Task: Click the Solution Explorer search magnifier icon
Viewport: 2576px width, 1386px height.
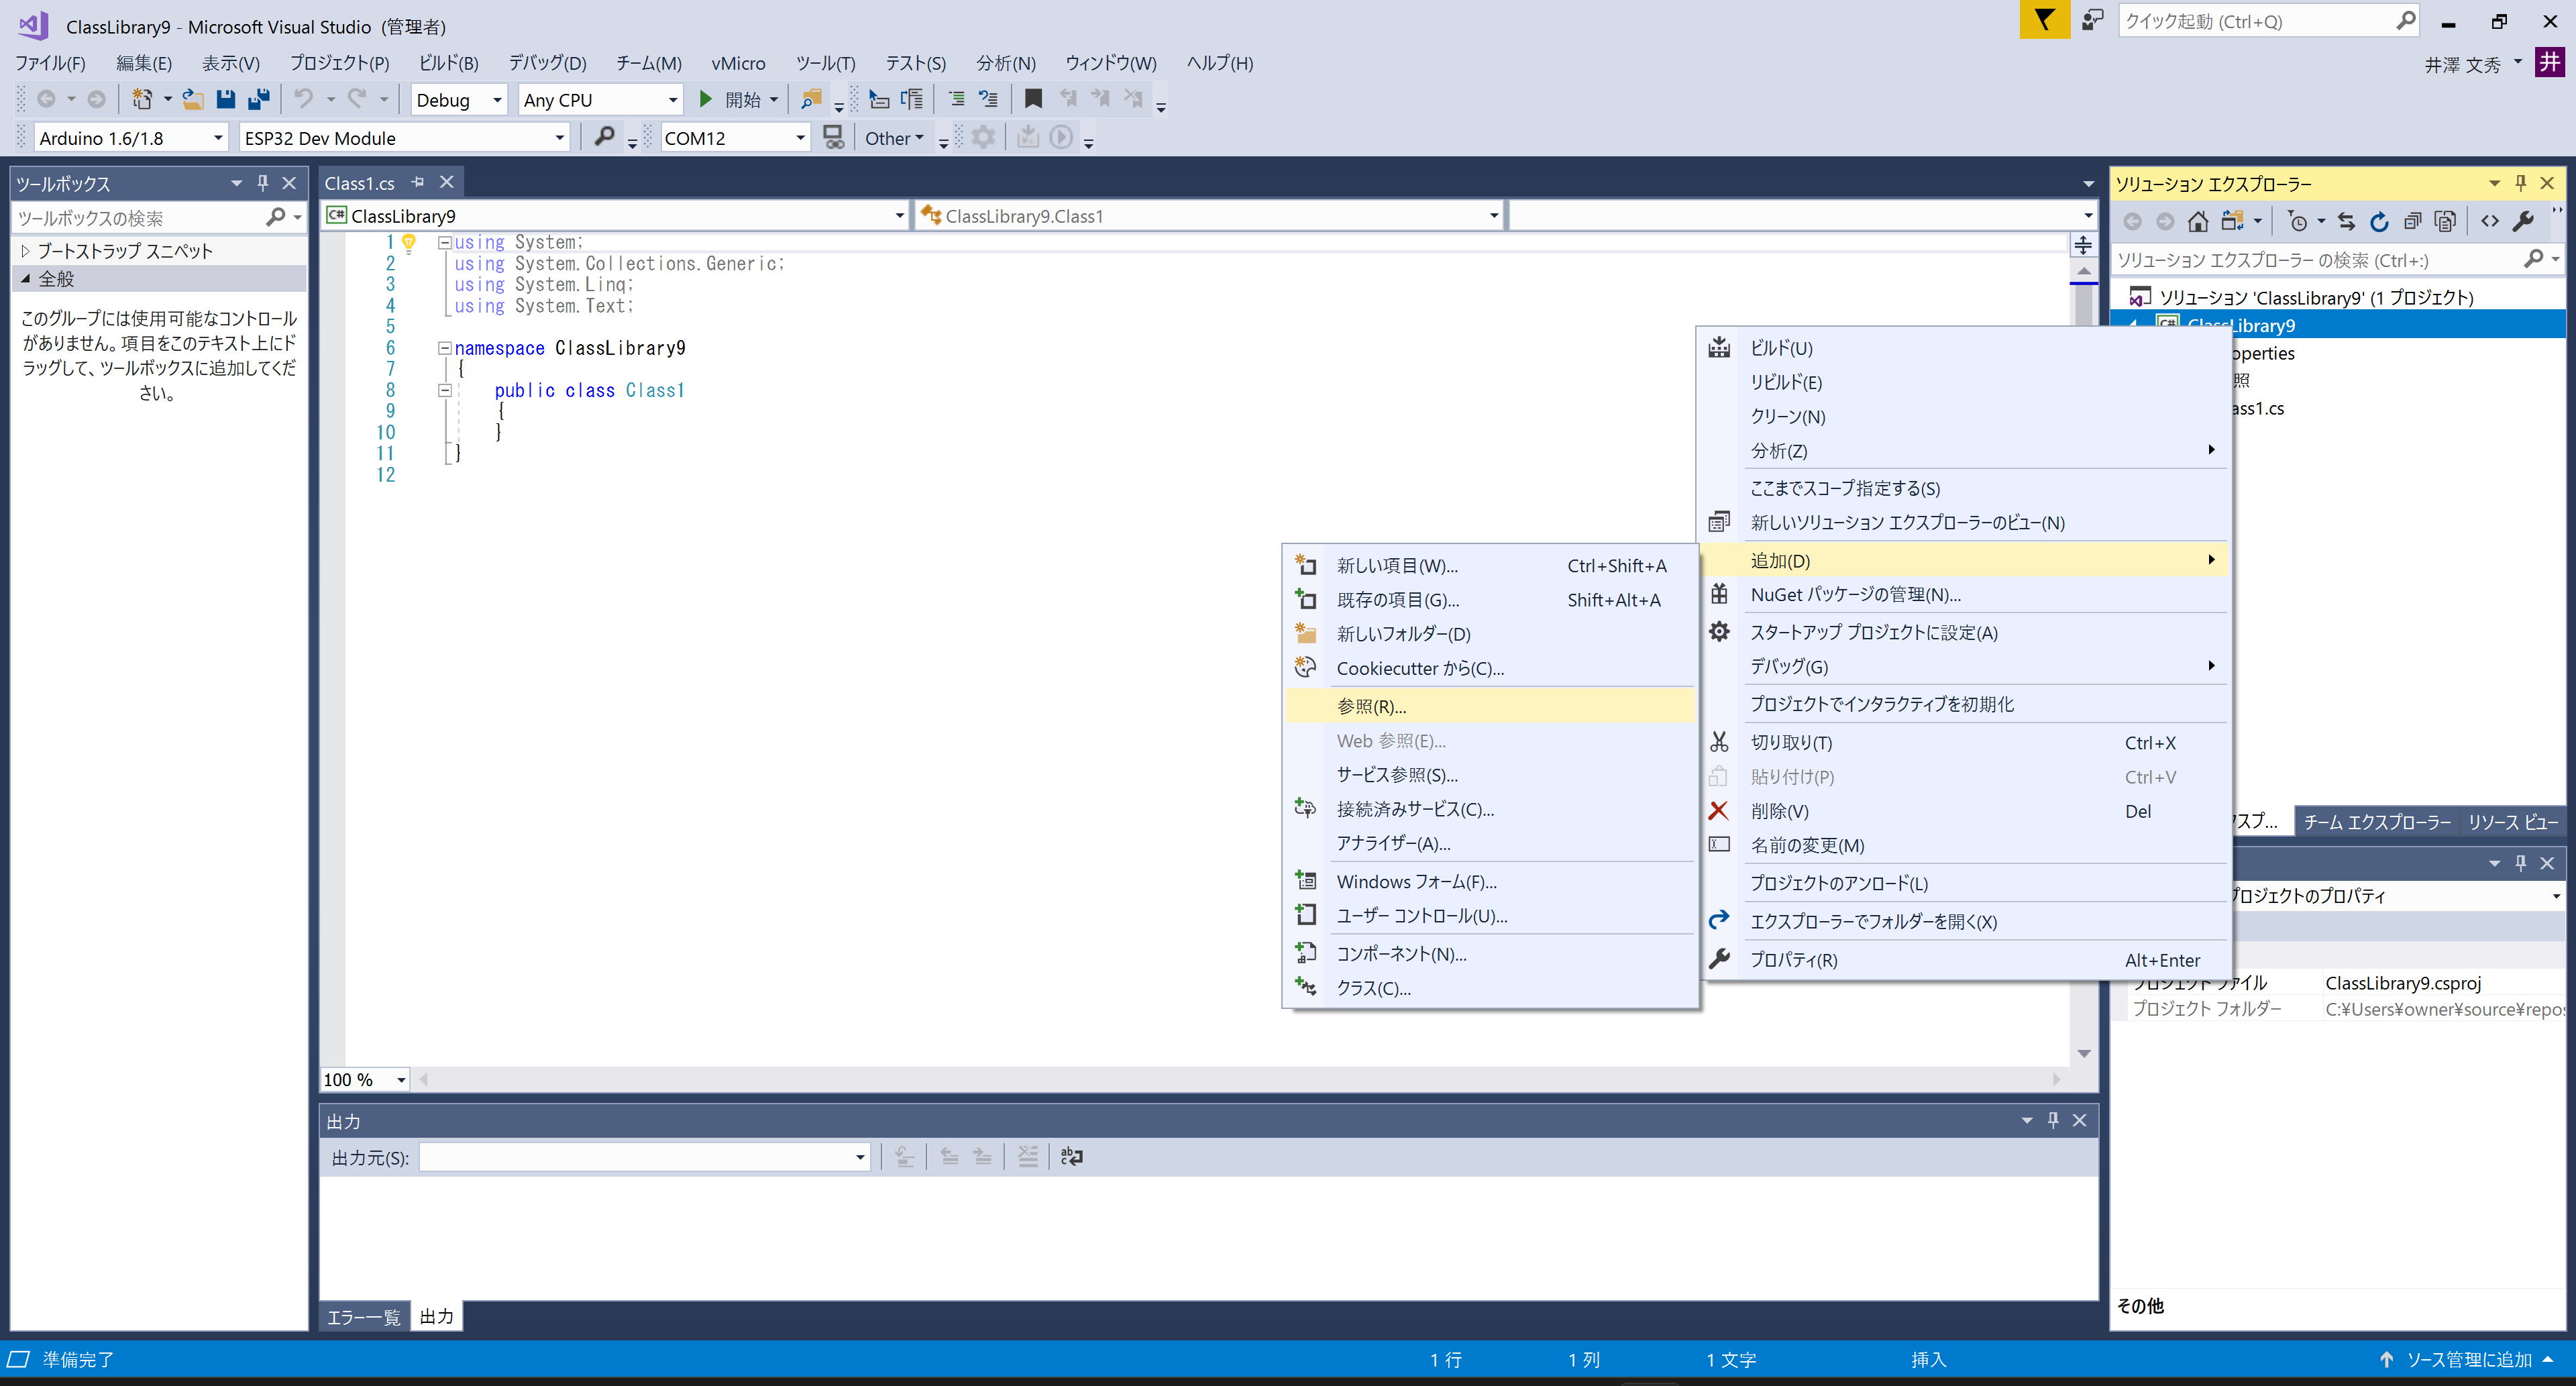Action: click(2534, 259)
